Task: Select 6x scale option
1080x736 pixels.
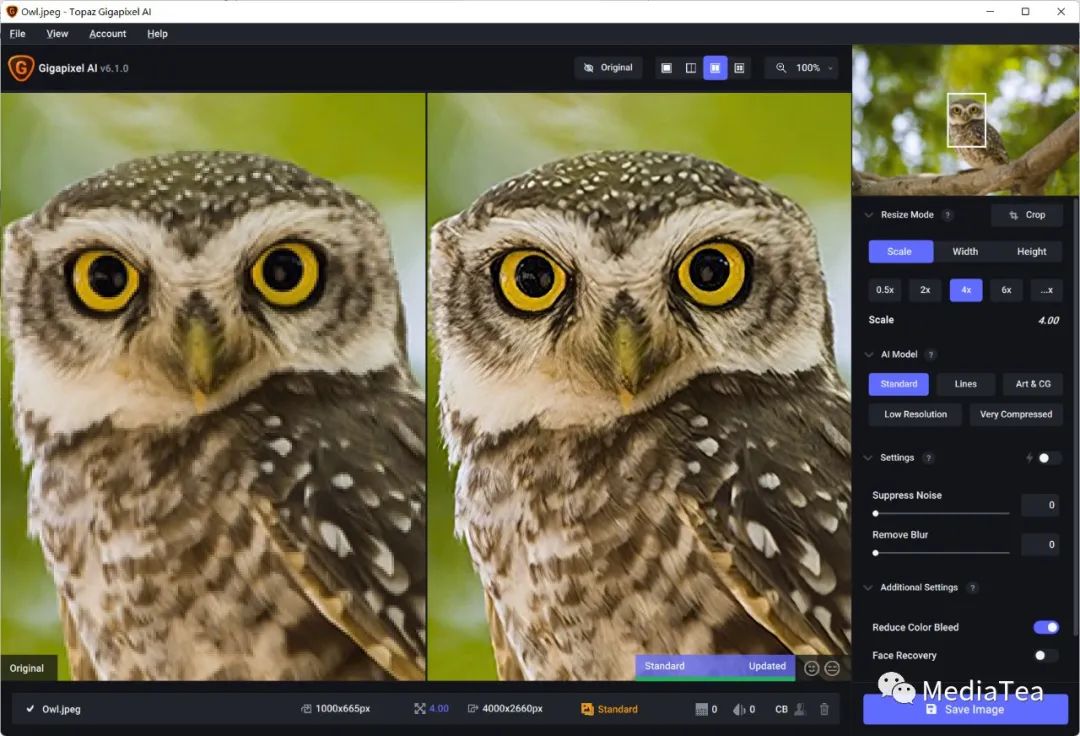Action: 1006,290
